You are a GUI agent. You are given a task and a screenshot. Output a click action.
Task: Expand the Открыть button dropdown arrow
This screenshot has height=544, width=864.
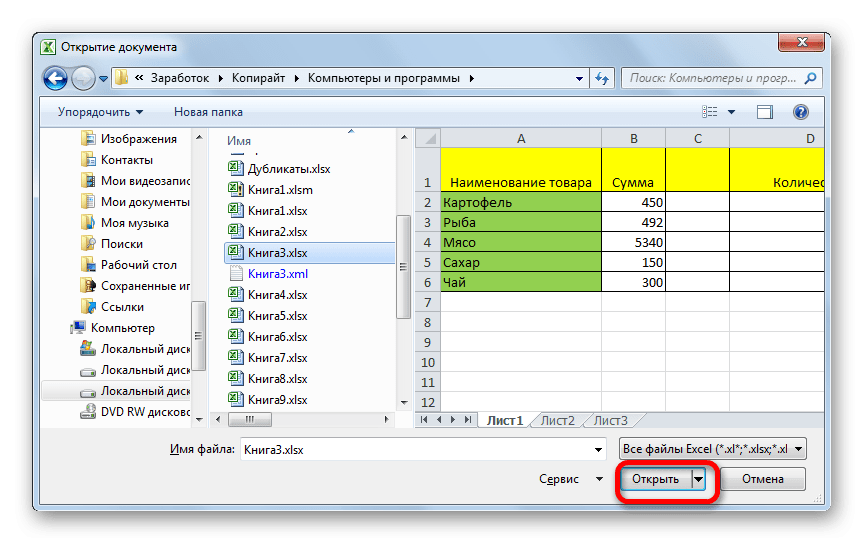698,479
